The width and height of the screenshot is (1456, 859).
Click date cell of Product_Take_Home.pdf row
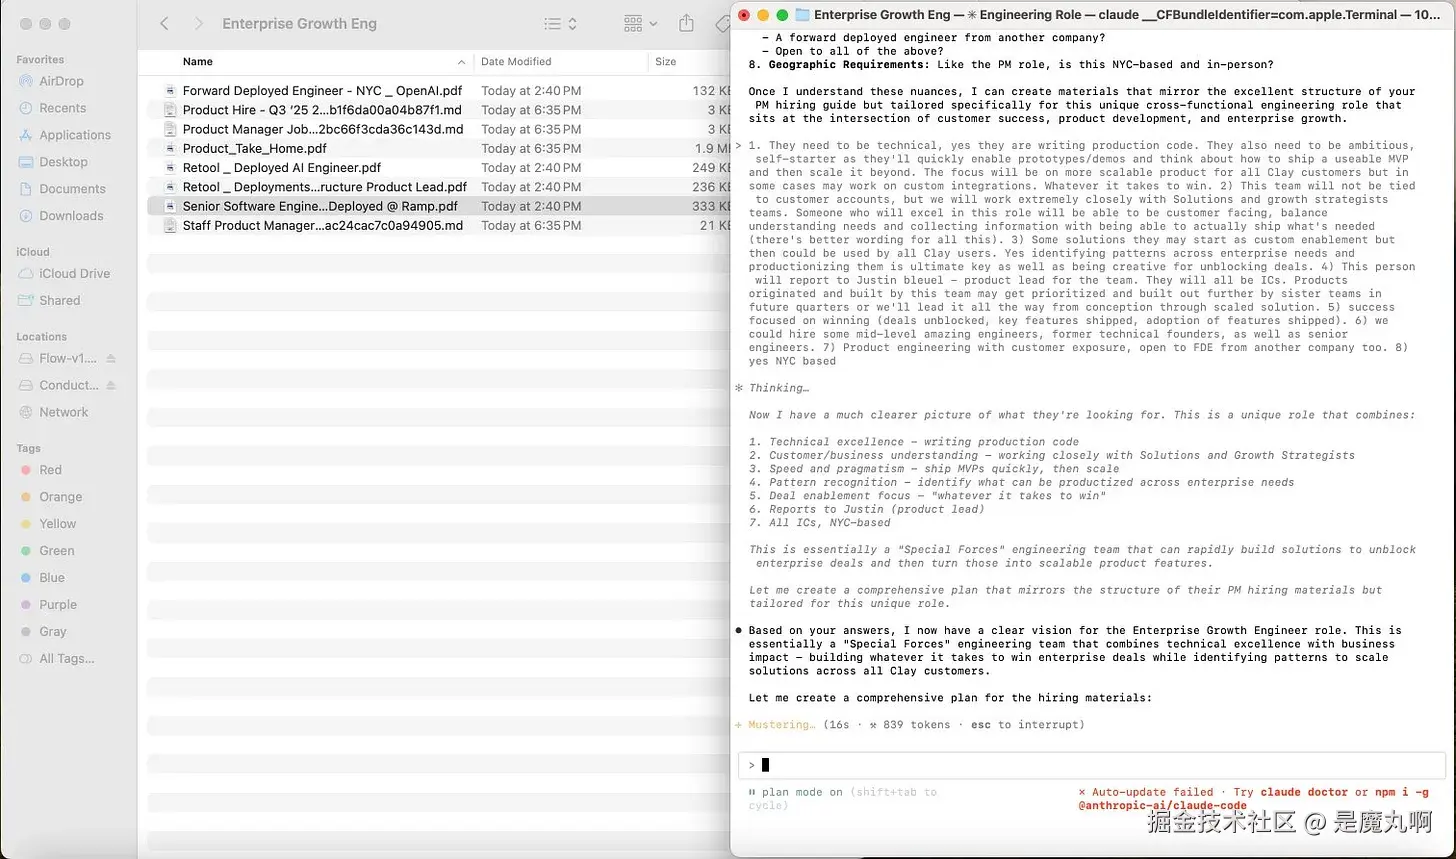(x=531, y=148)
